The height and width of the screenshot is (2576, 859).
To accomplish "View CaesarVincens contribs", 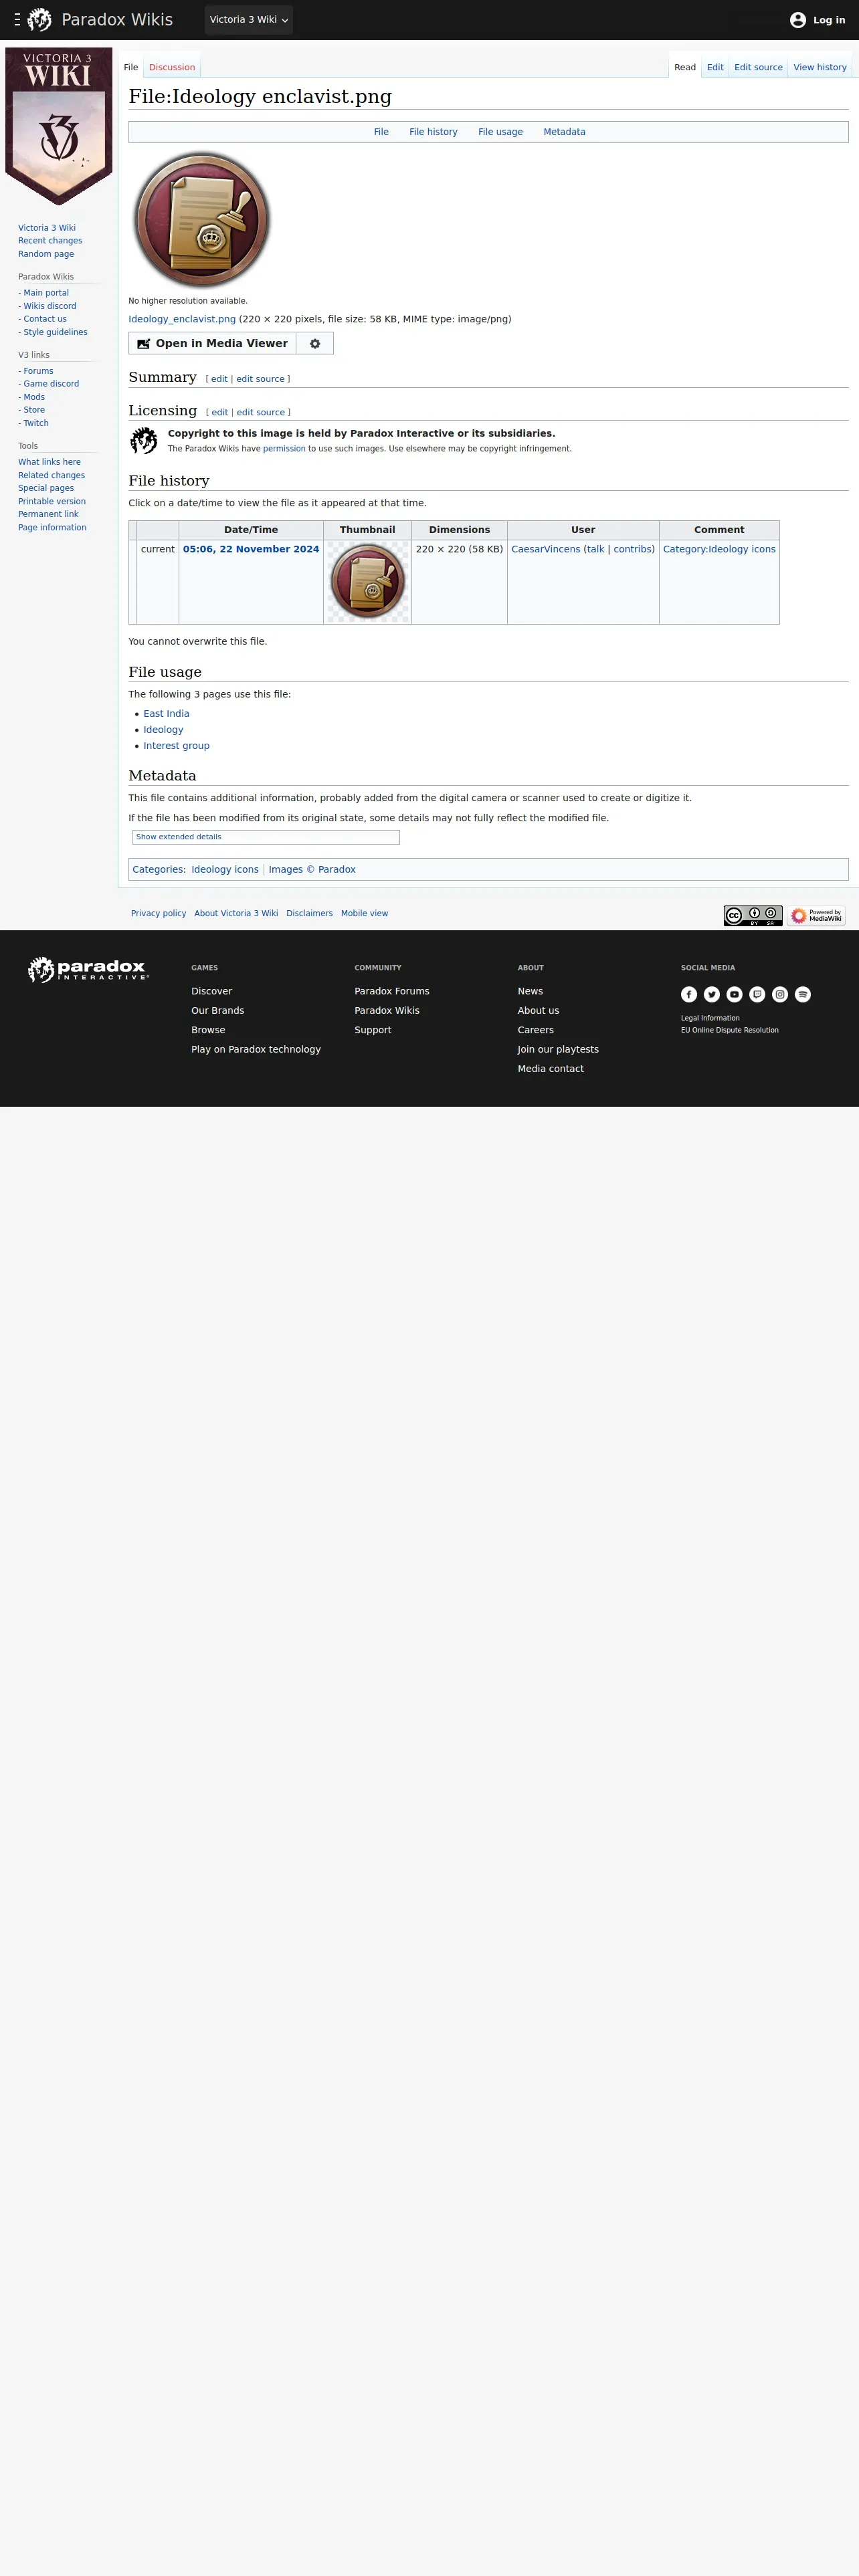I will [632, 549].
